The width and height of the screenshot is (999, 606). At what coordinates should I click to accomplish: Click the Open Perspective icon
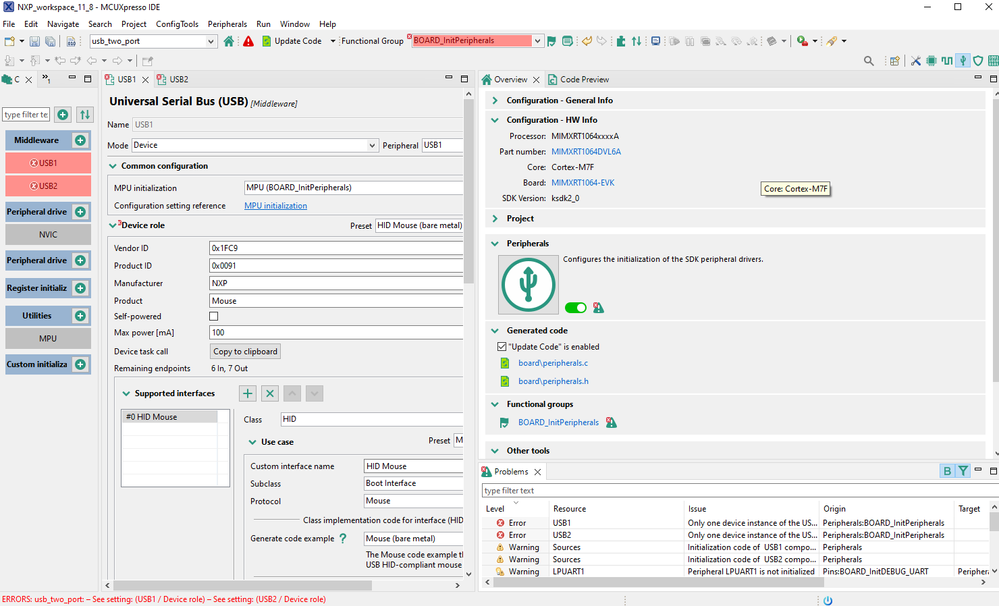895,61
